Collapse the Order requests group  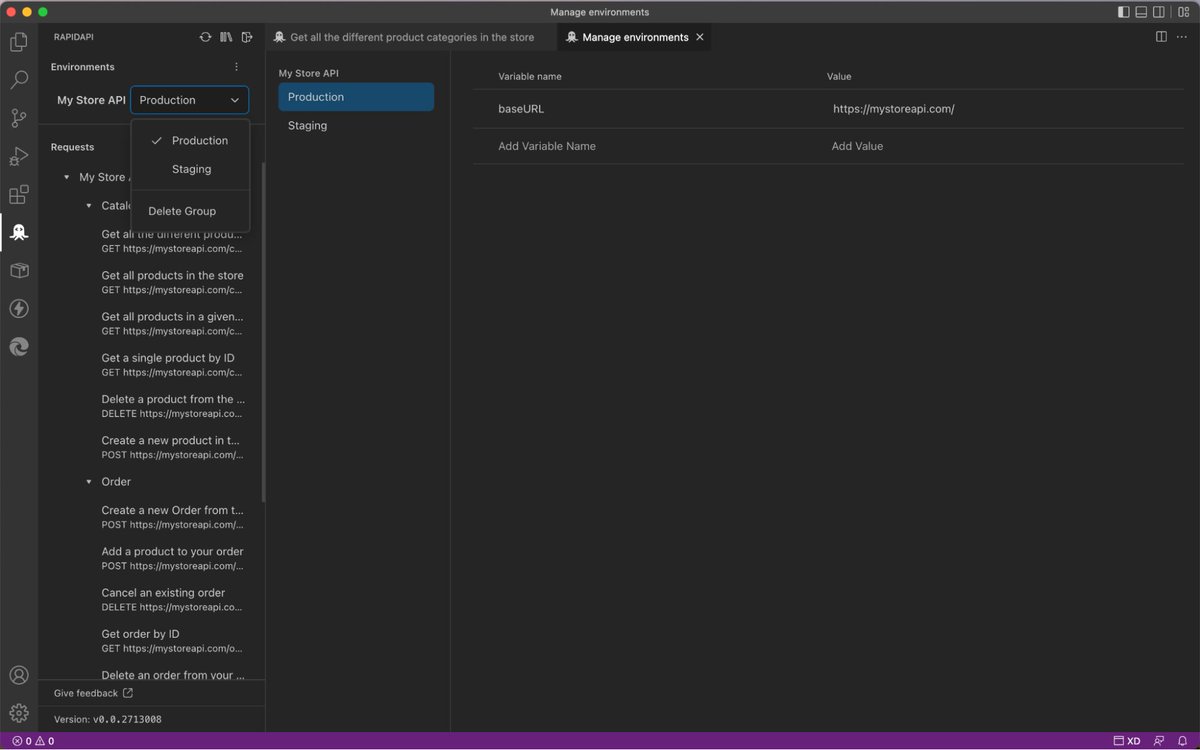(89, 481)
